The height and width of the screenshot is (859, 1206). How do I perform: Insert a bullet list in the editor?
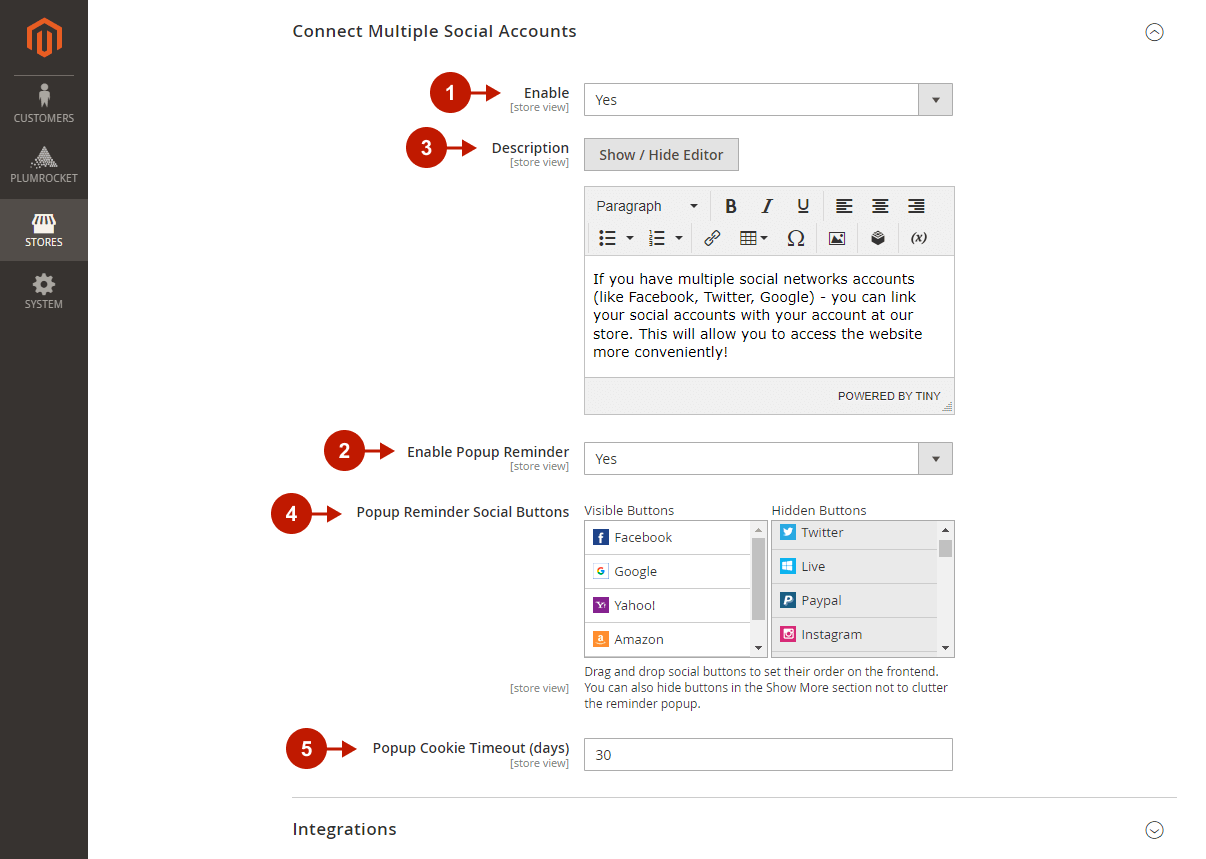pyautogui.click(x=607, y=238)
